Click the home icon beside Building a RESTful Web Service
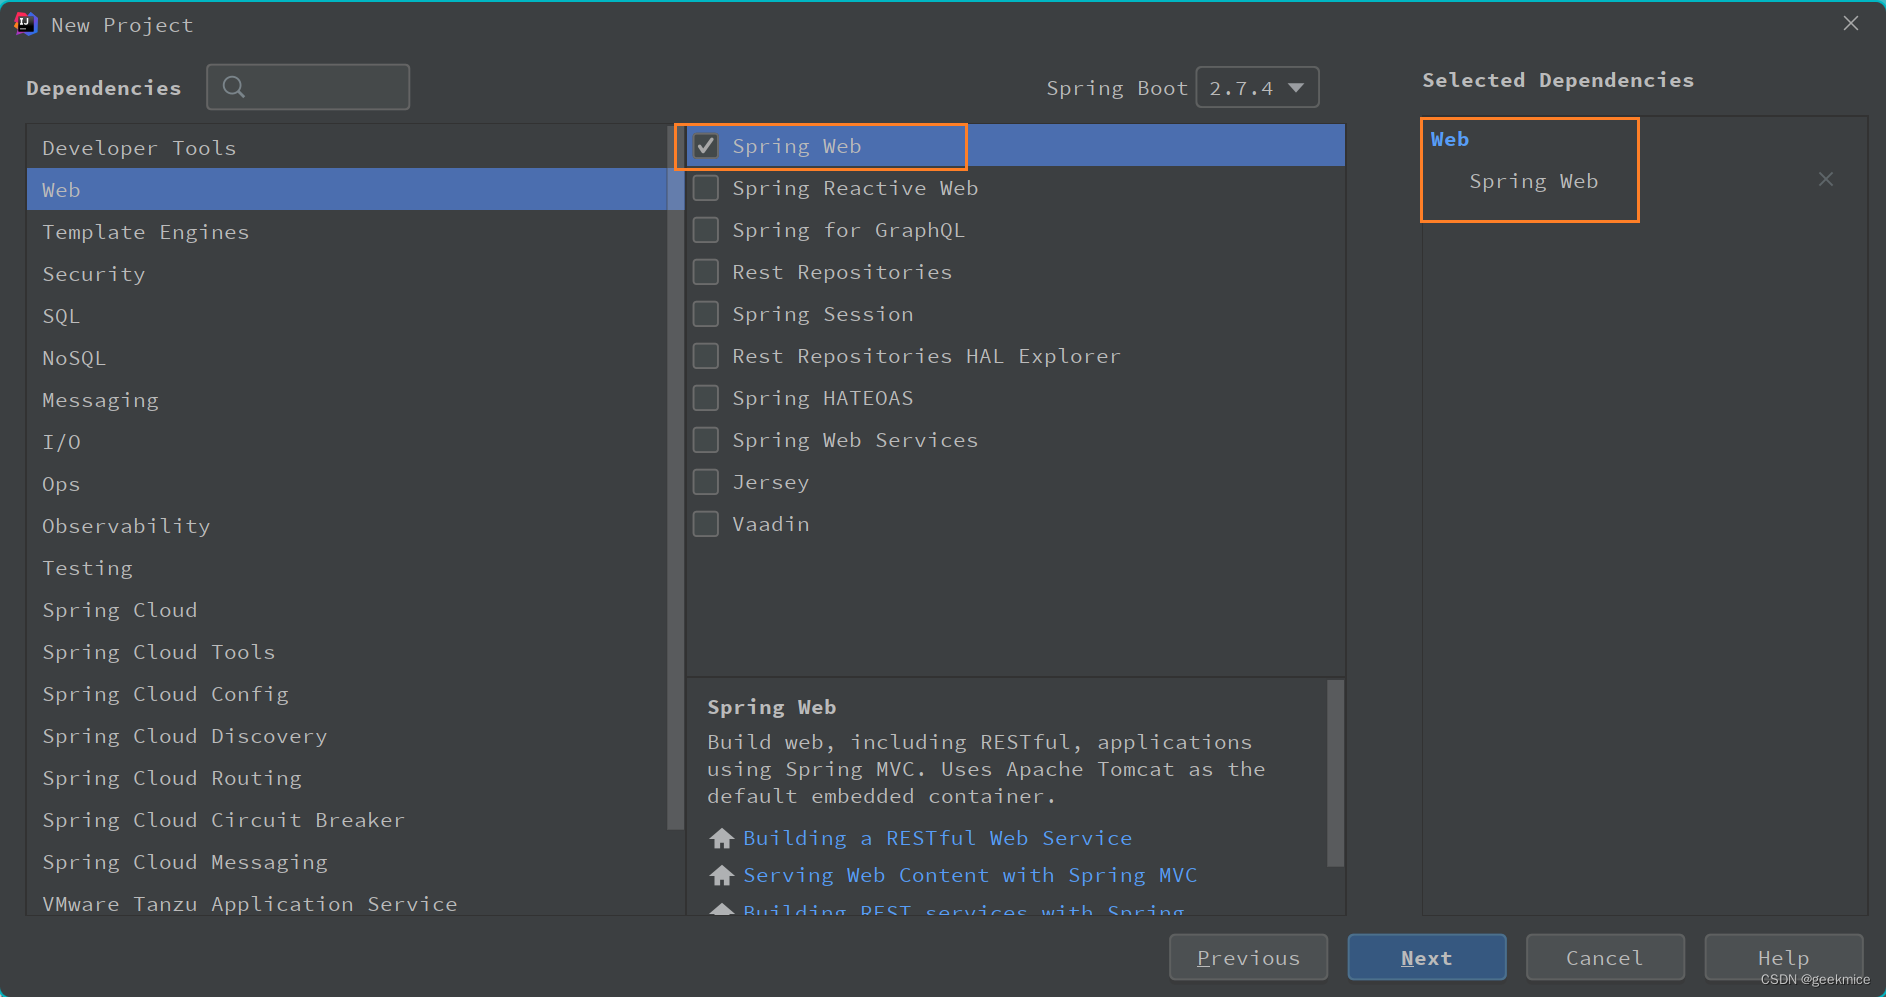 click(x=721, y=838)
